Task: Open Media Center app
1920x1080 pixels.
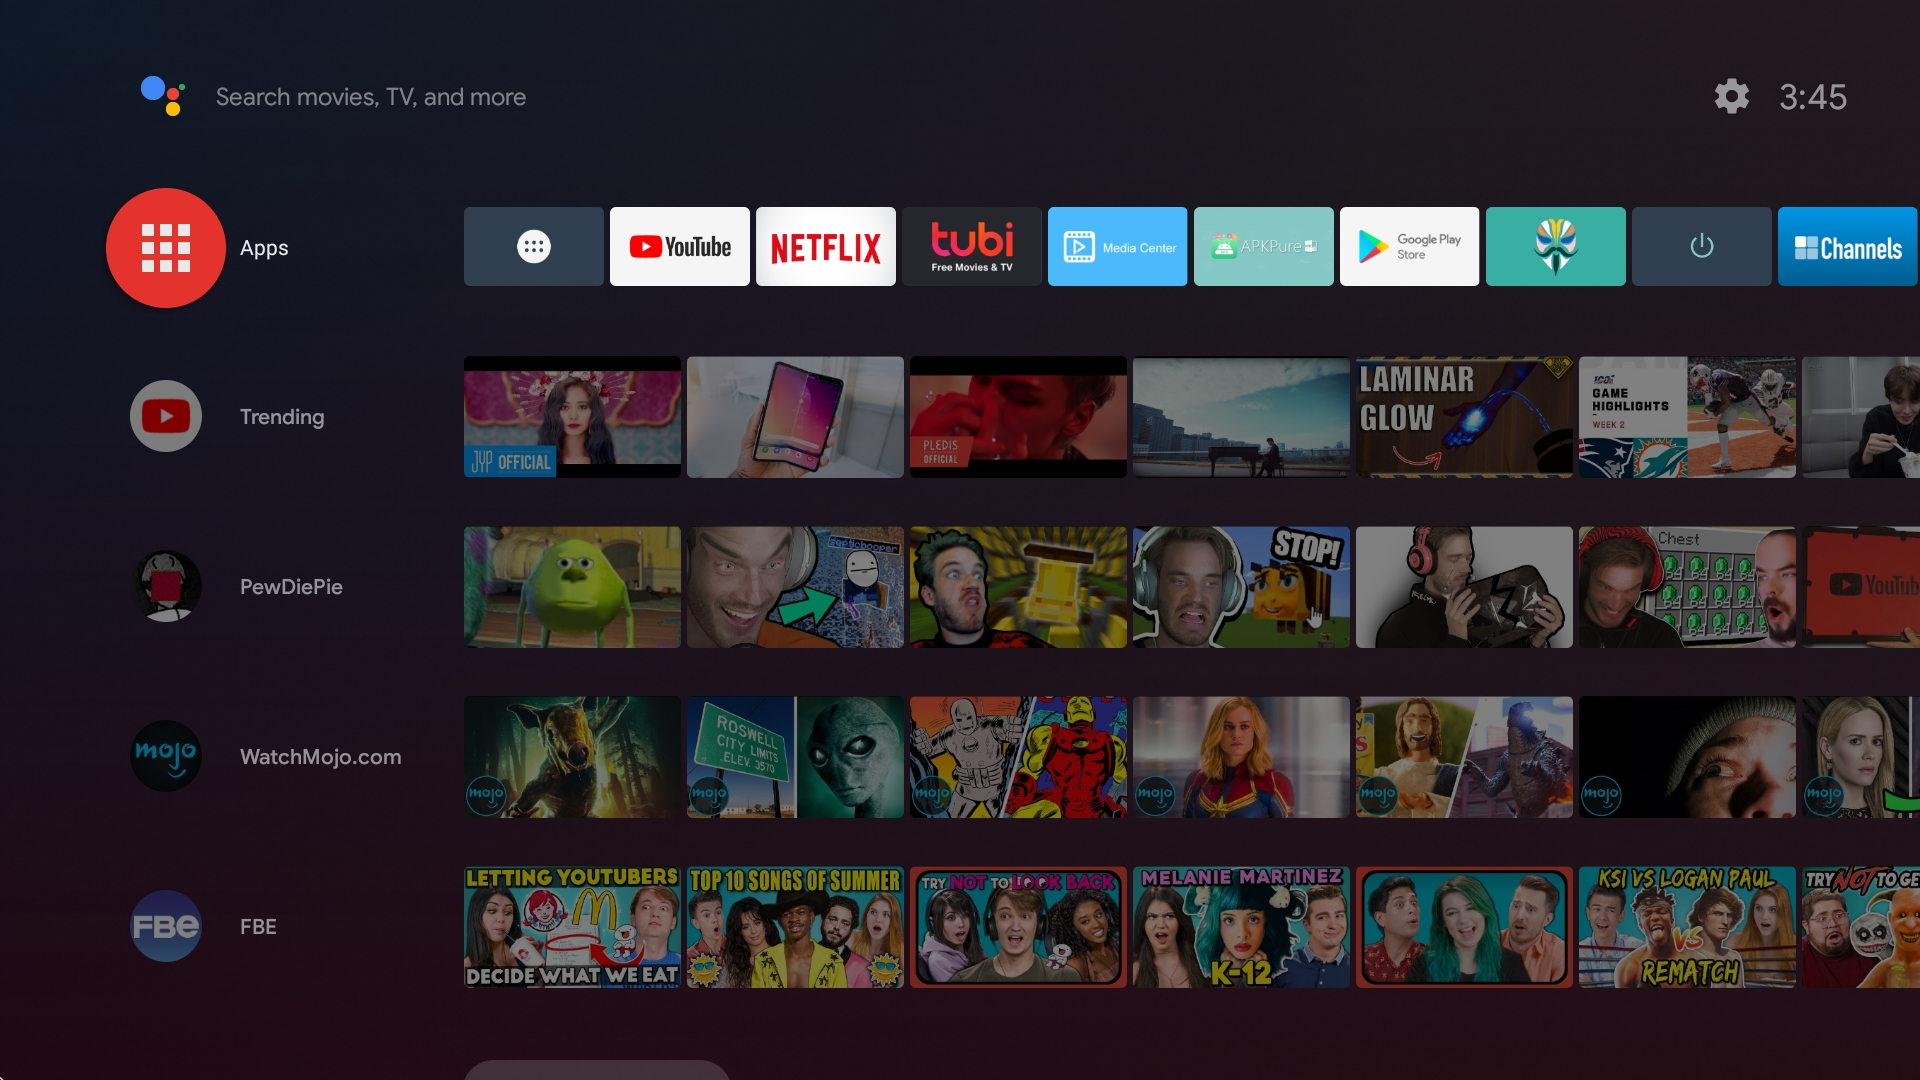Action: (x=1116, y=247)
